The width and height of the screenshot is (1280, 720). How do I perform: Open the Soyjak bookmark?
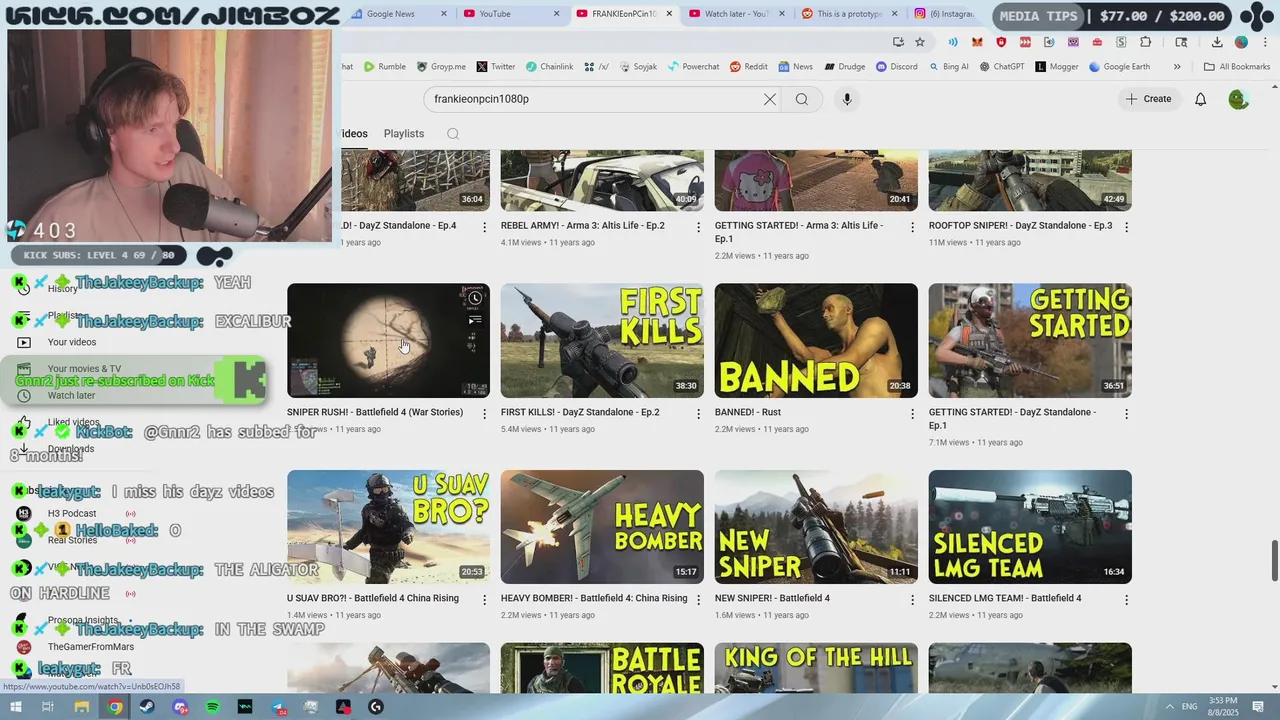[x=638, y=67]
